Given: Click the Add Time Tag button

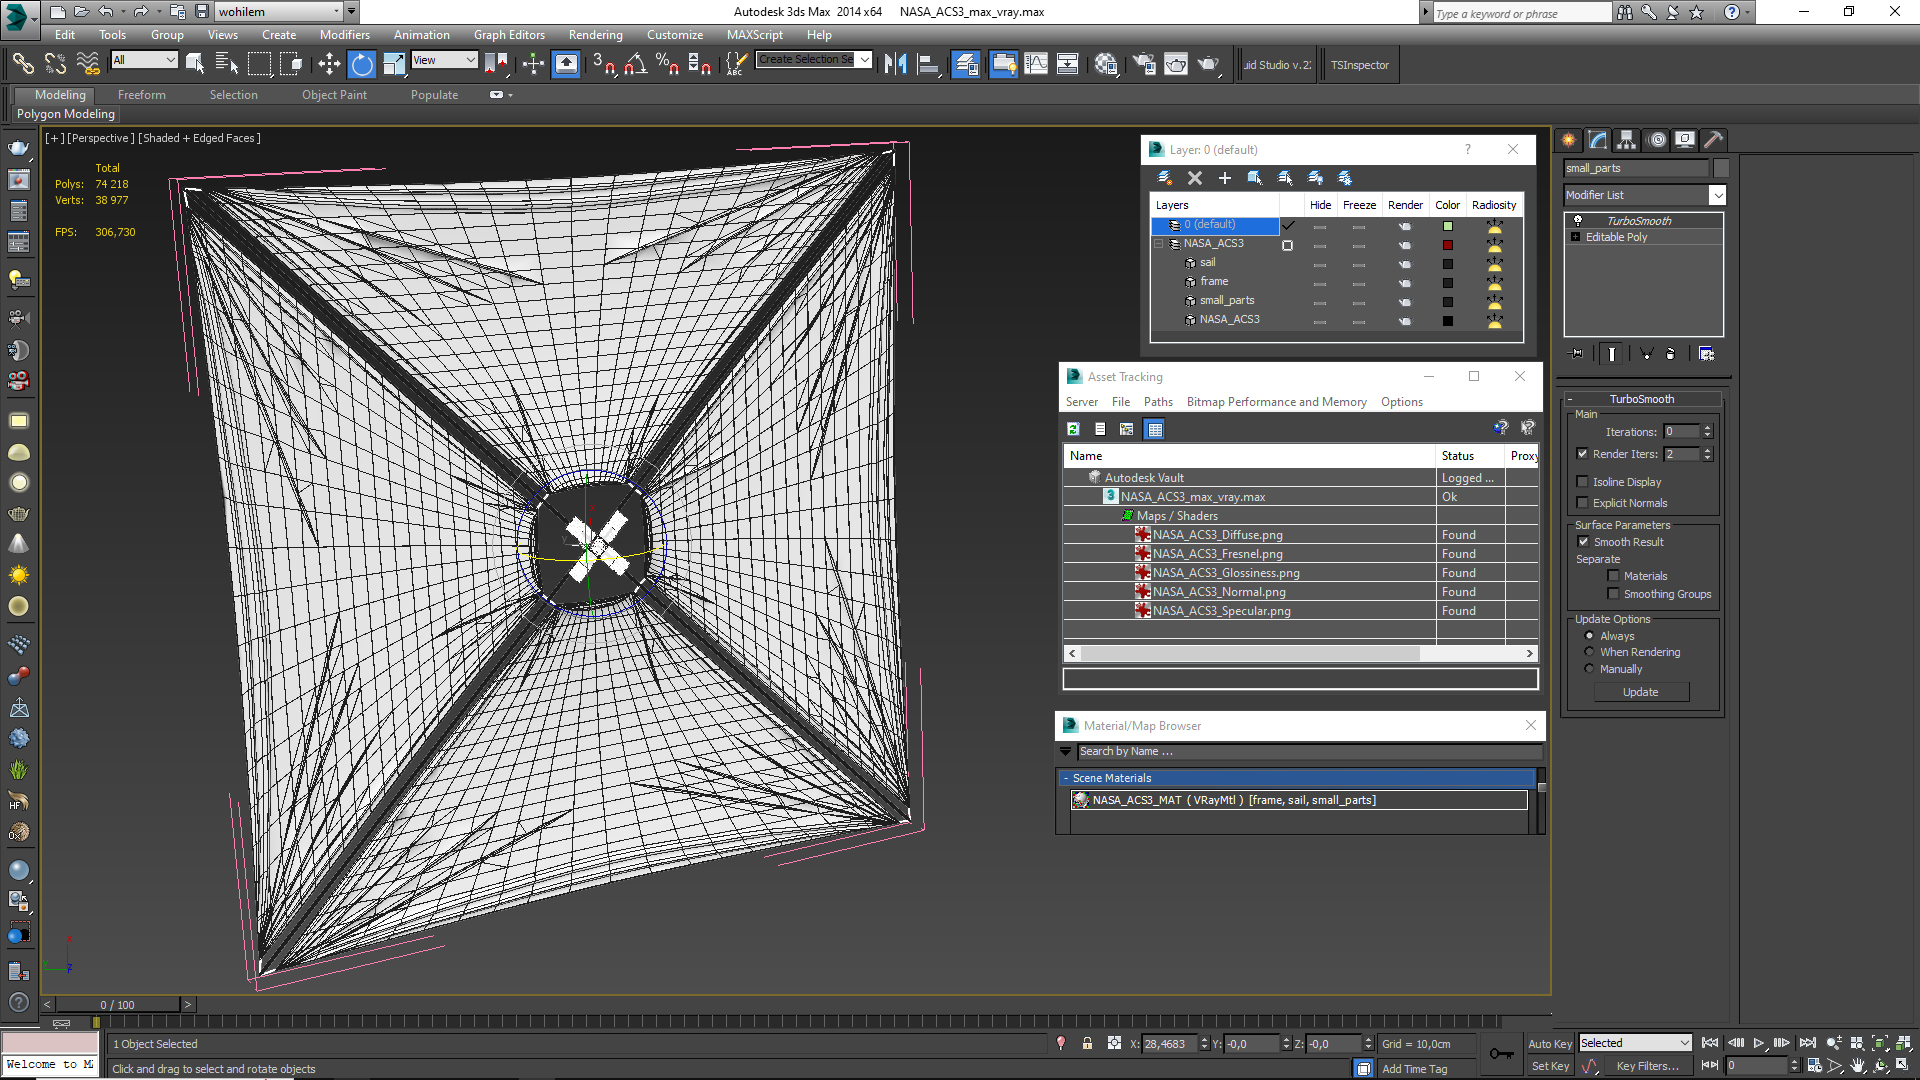Looking at the screenshot, I should pos(1414,1069).
